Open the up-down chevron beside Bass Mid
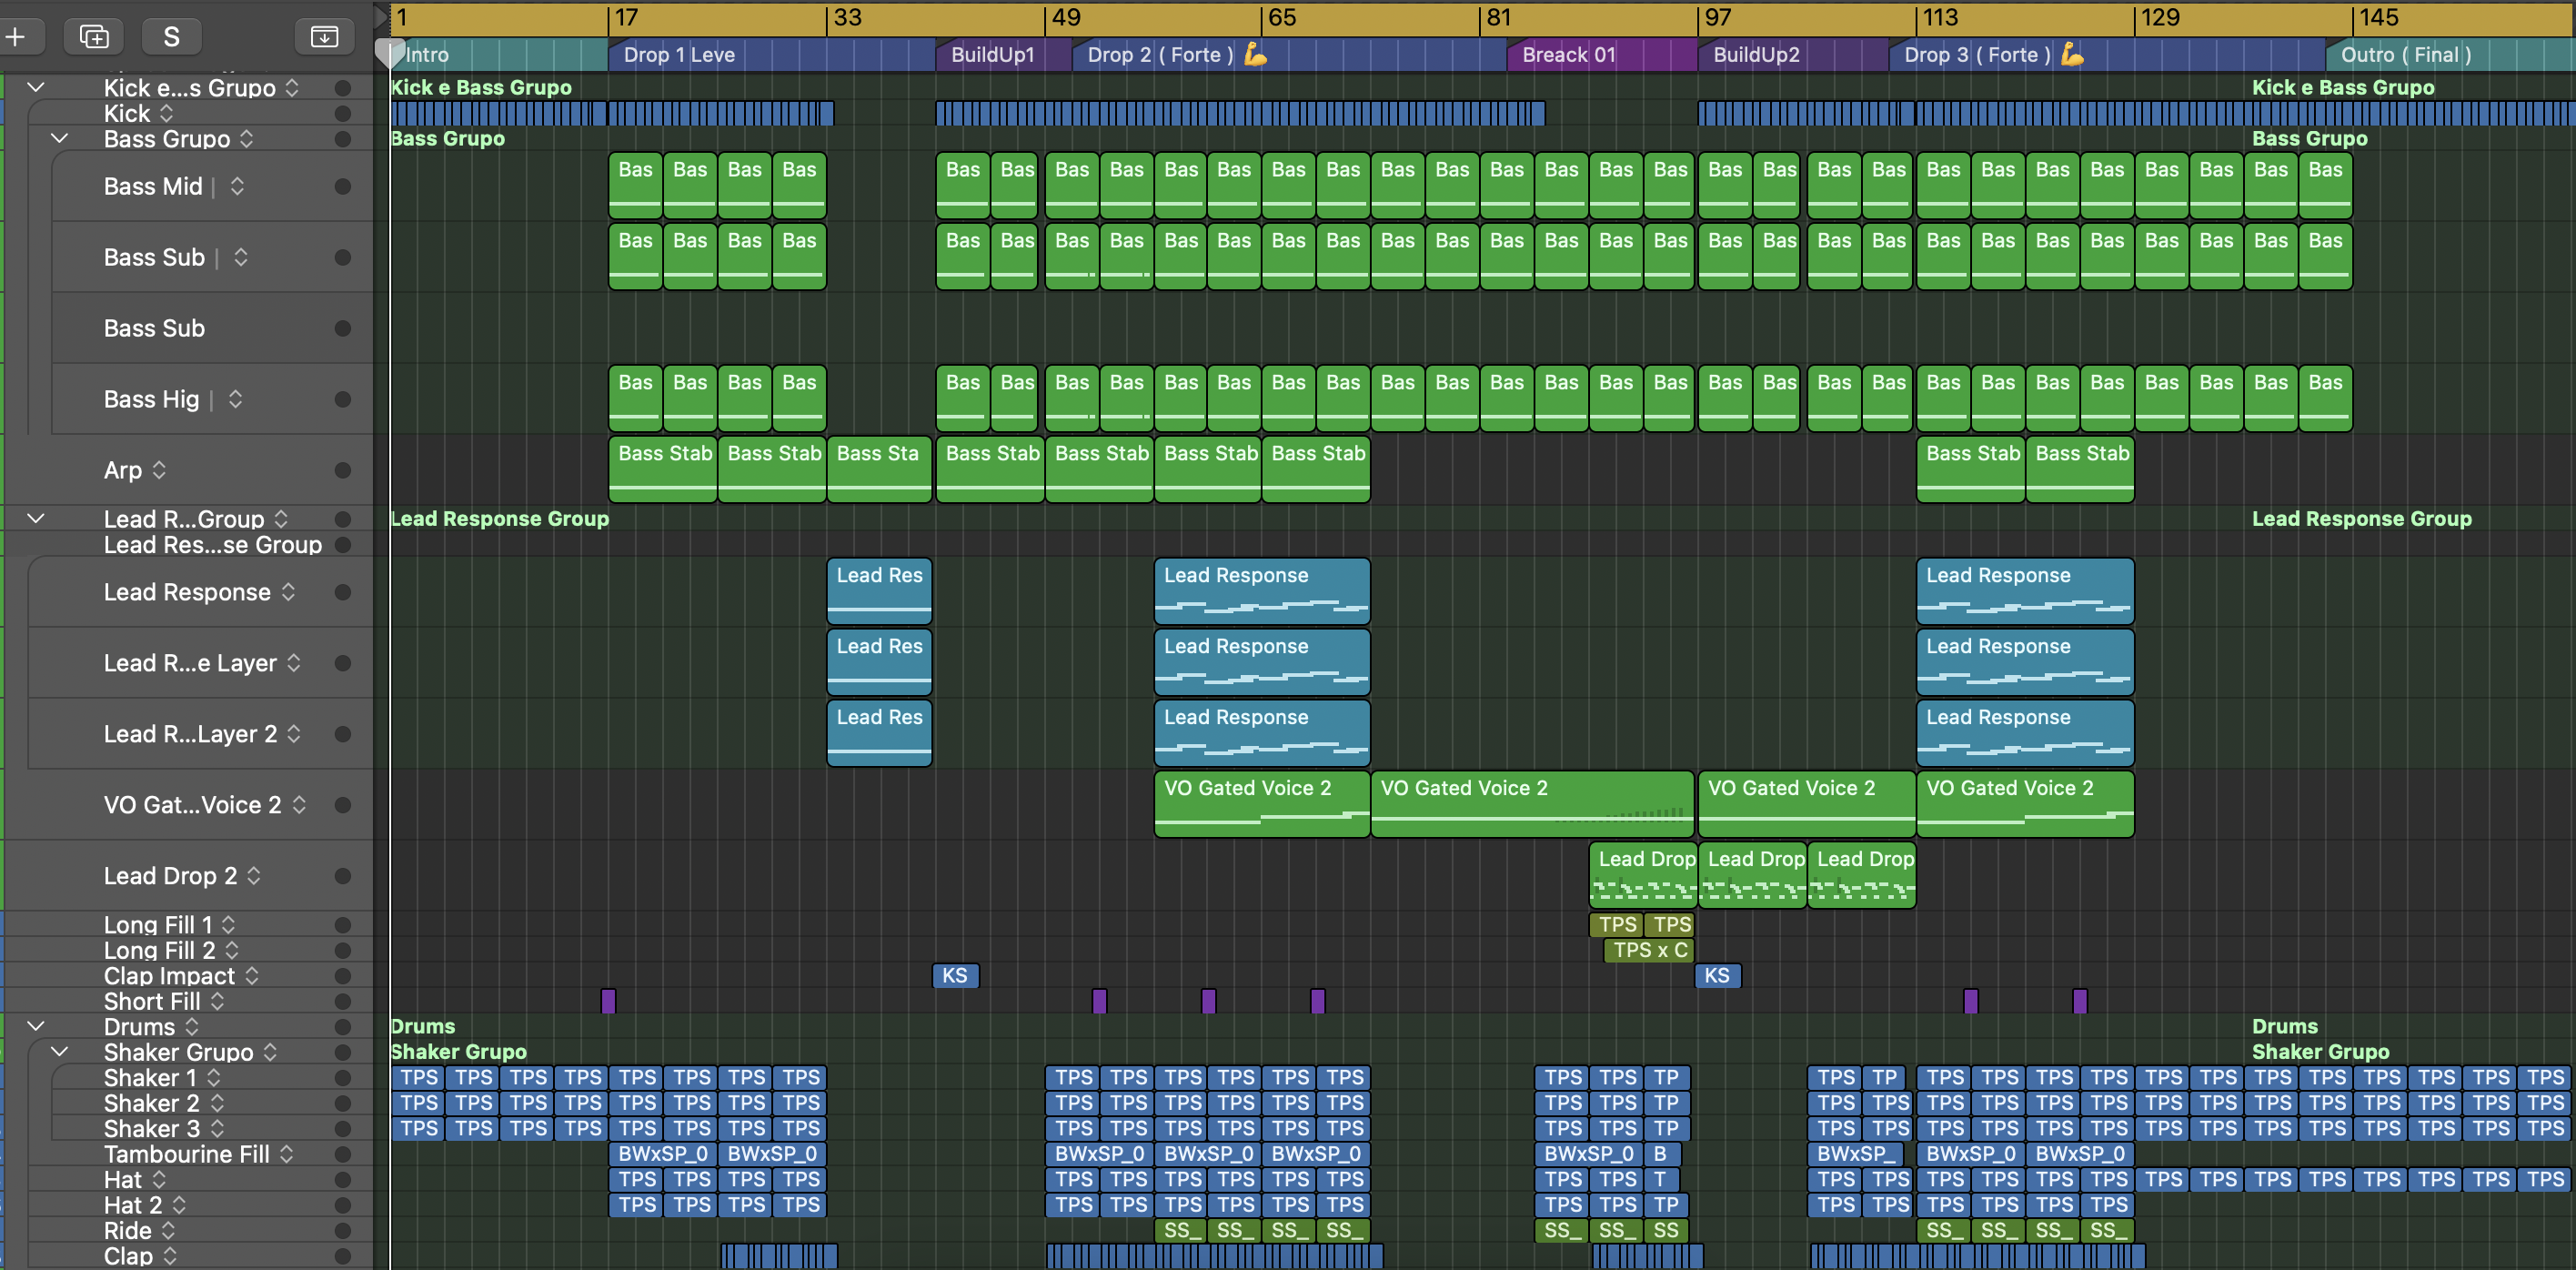 [x=237, y=186]
